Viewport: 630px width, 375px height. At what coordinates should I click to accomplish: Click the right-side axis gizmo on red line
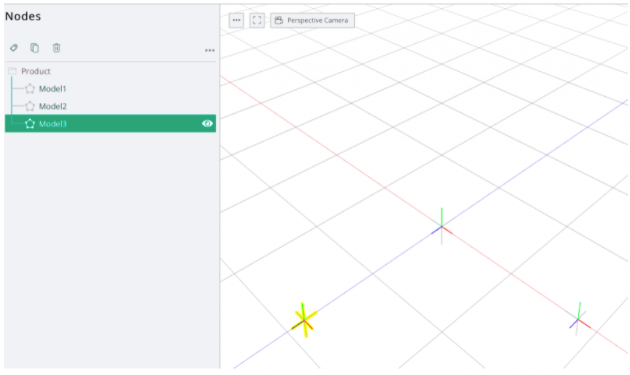[x=579, y=319]
